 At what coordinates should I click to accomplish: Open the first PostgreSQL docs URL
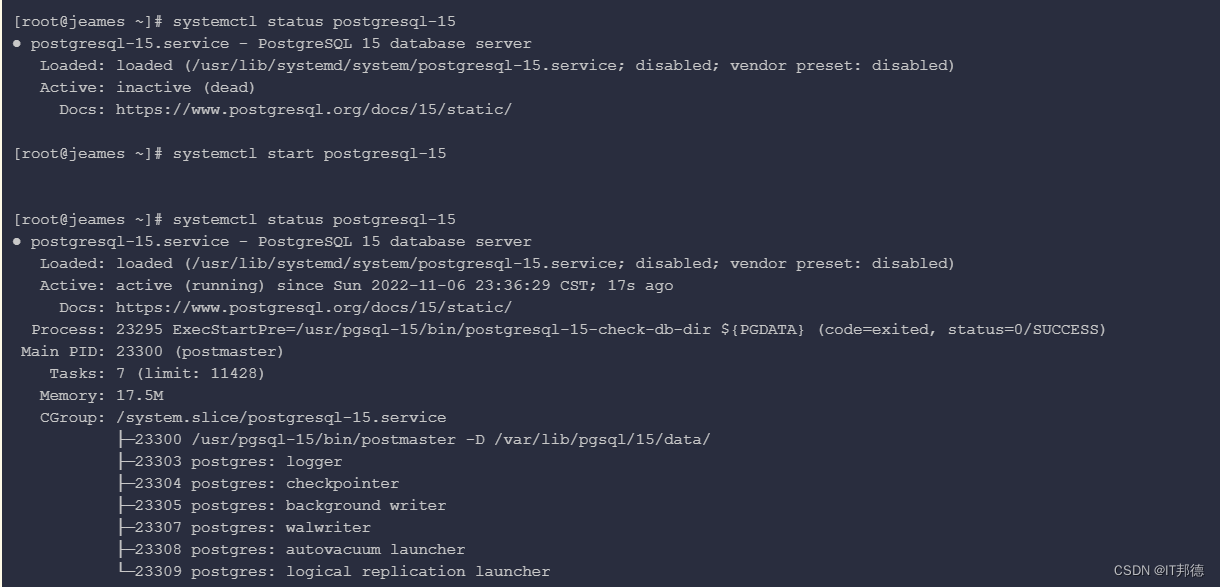314,110
